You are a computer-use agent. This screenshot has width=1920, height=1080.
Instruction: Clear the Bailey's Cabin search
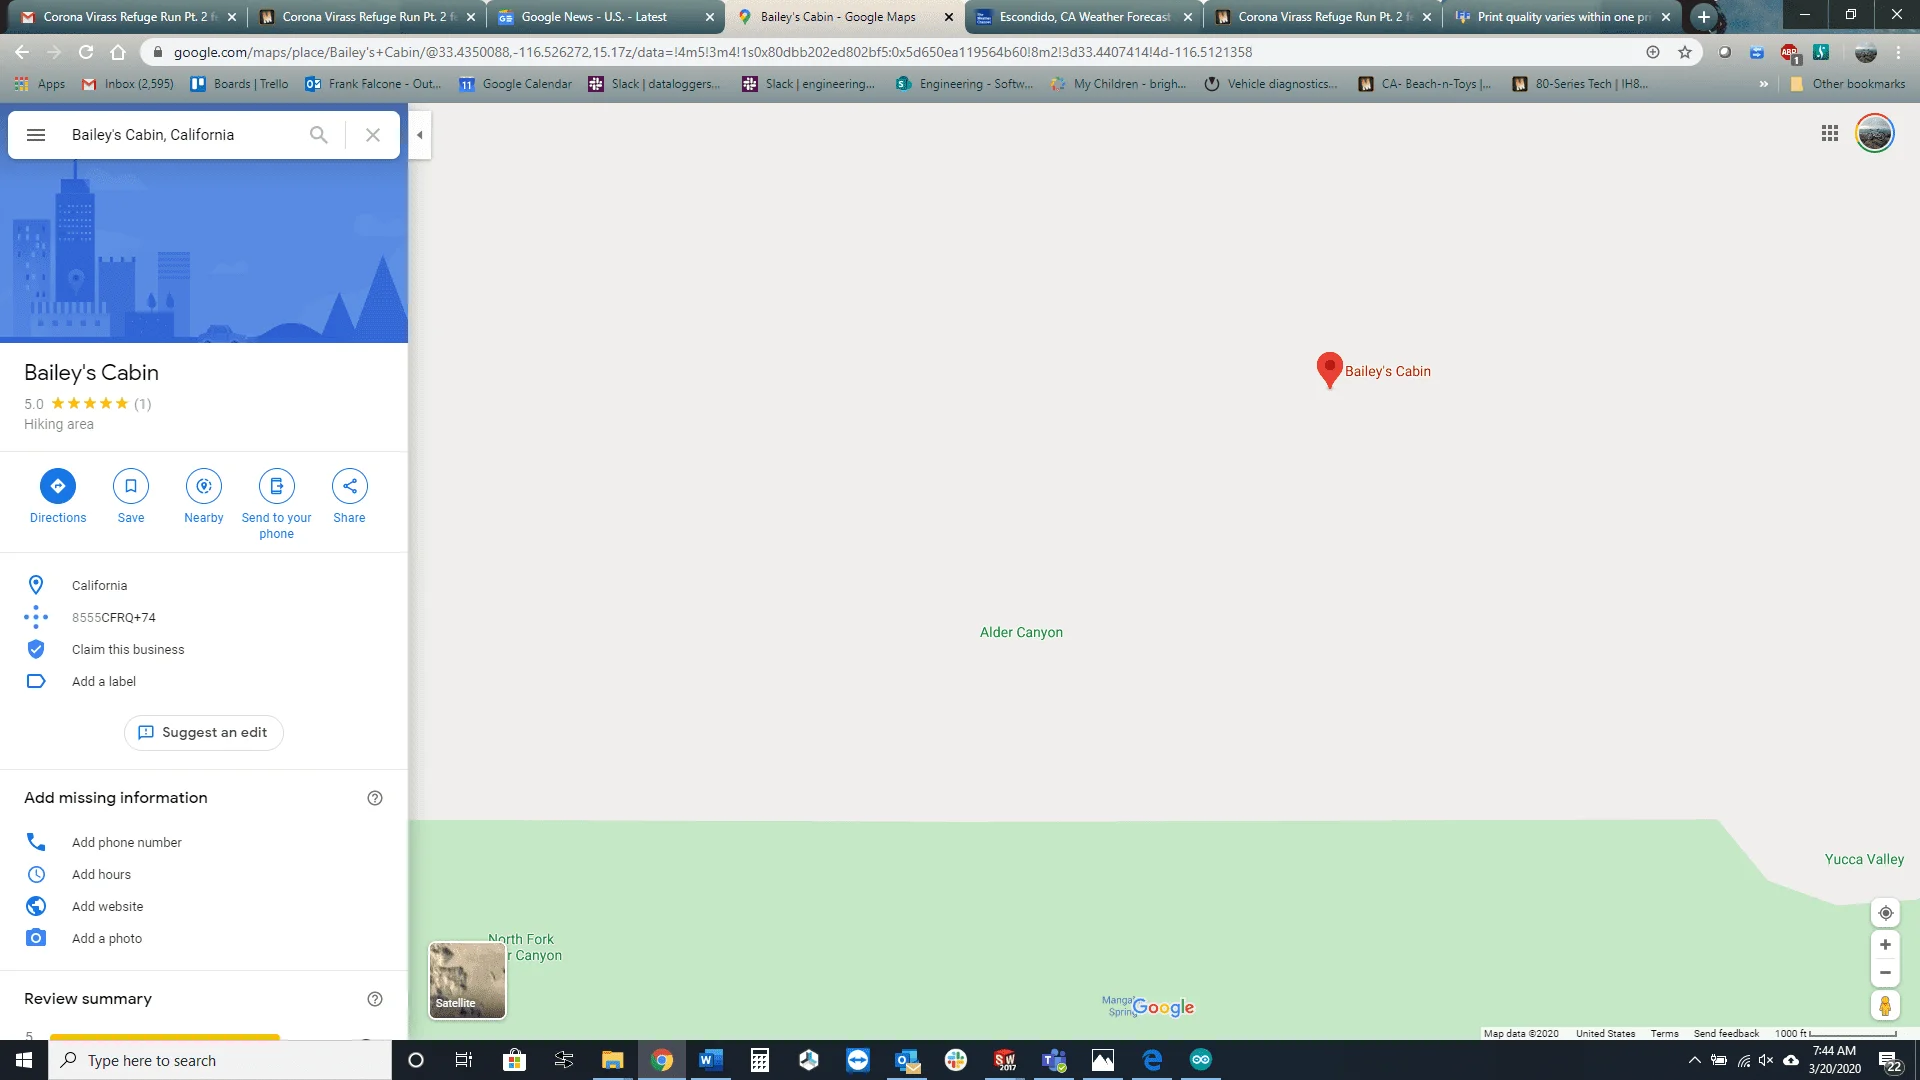(x=373, y=135)
